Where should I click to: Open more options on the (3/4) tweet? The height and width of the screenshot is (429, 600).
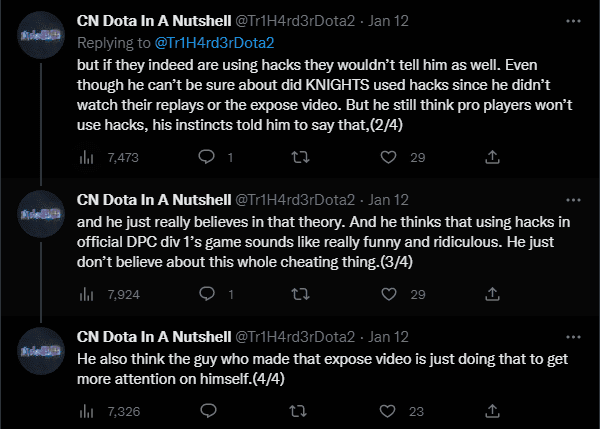click(570, 199)
